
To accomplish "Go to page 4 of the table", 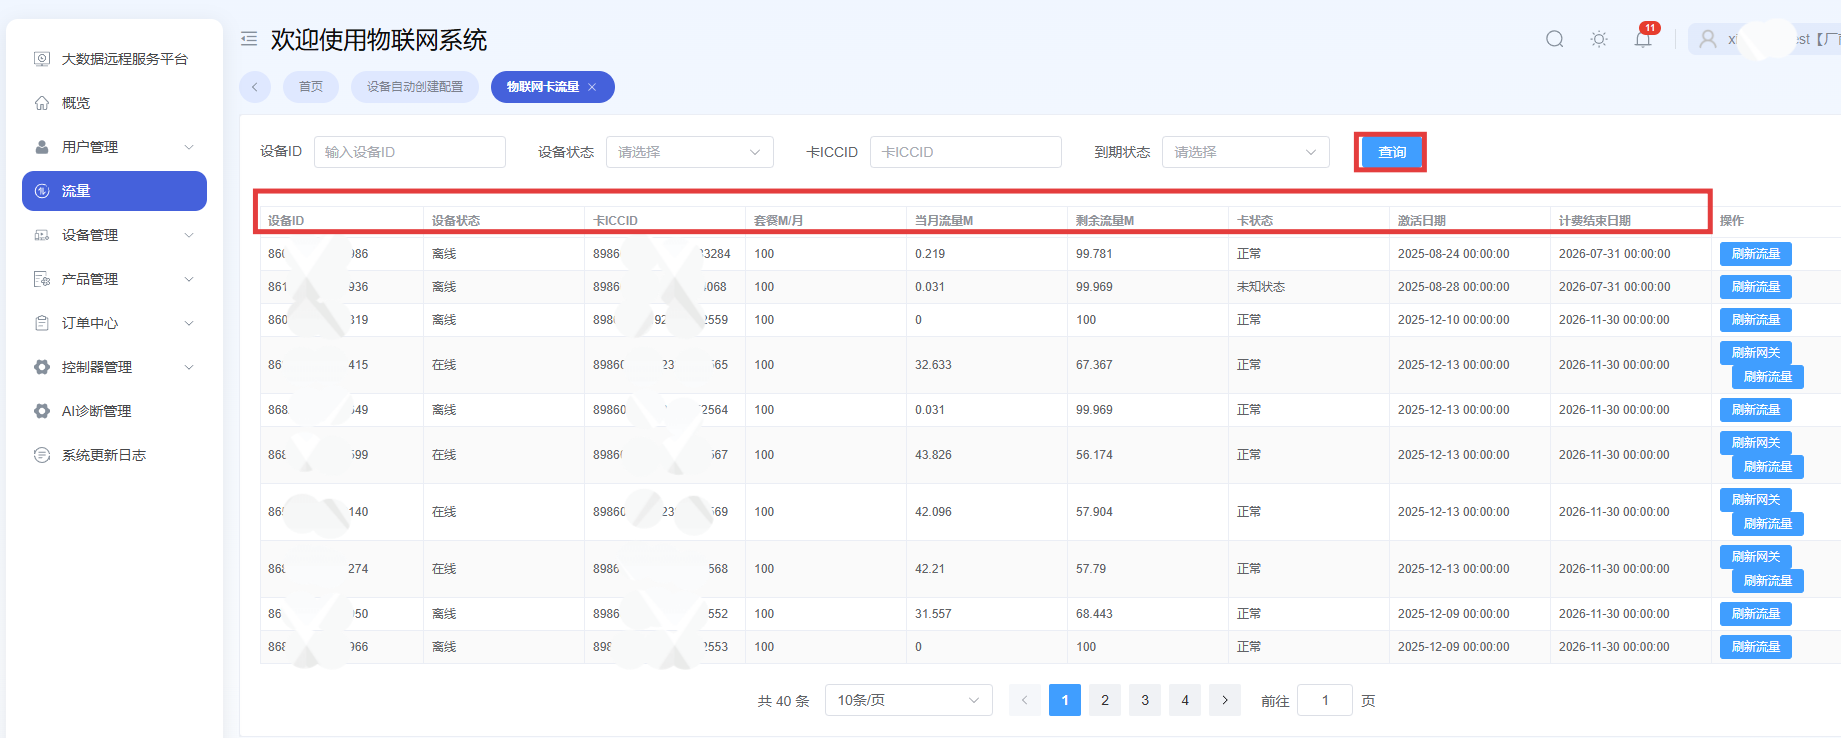I will coord(1185,700).
